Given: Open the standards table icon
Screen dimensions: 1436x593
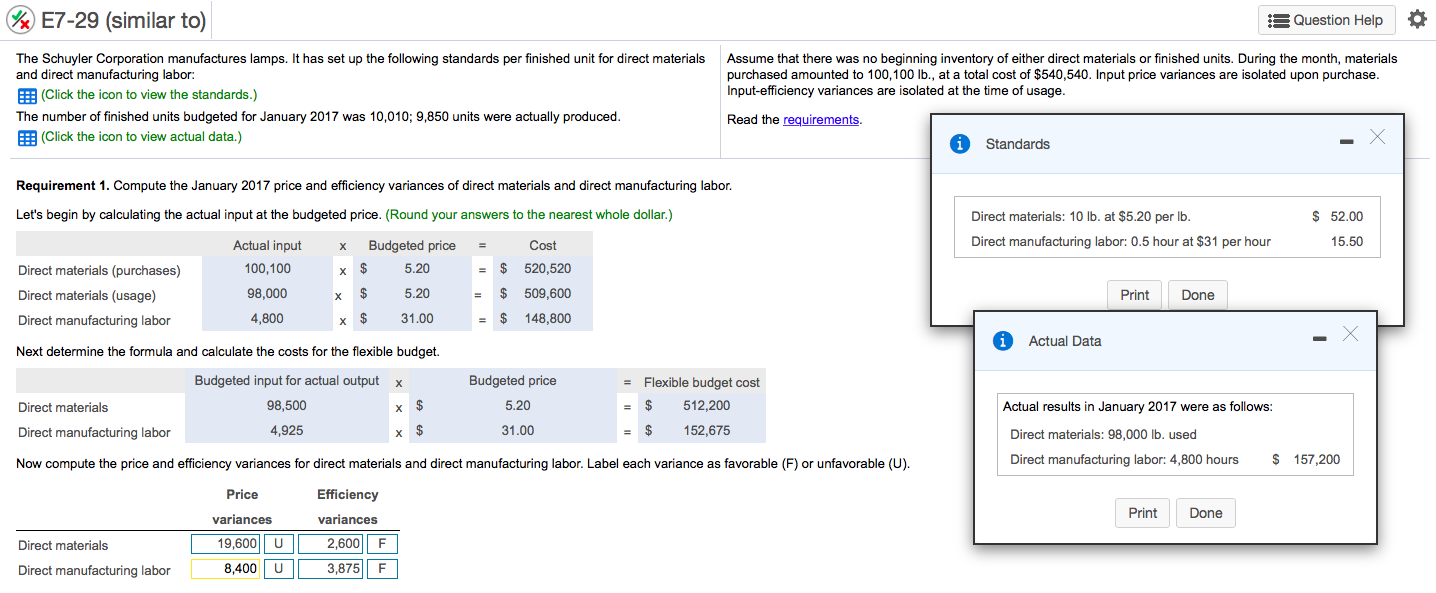Looking at the screenshot, I should (x=26, y=95).
